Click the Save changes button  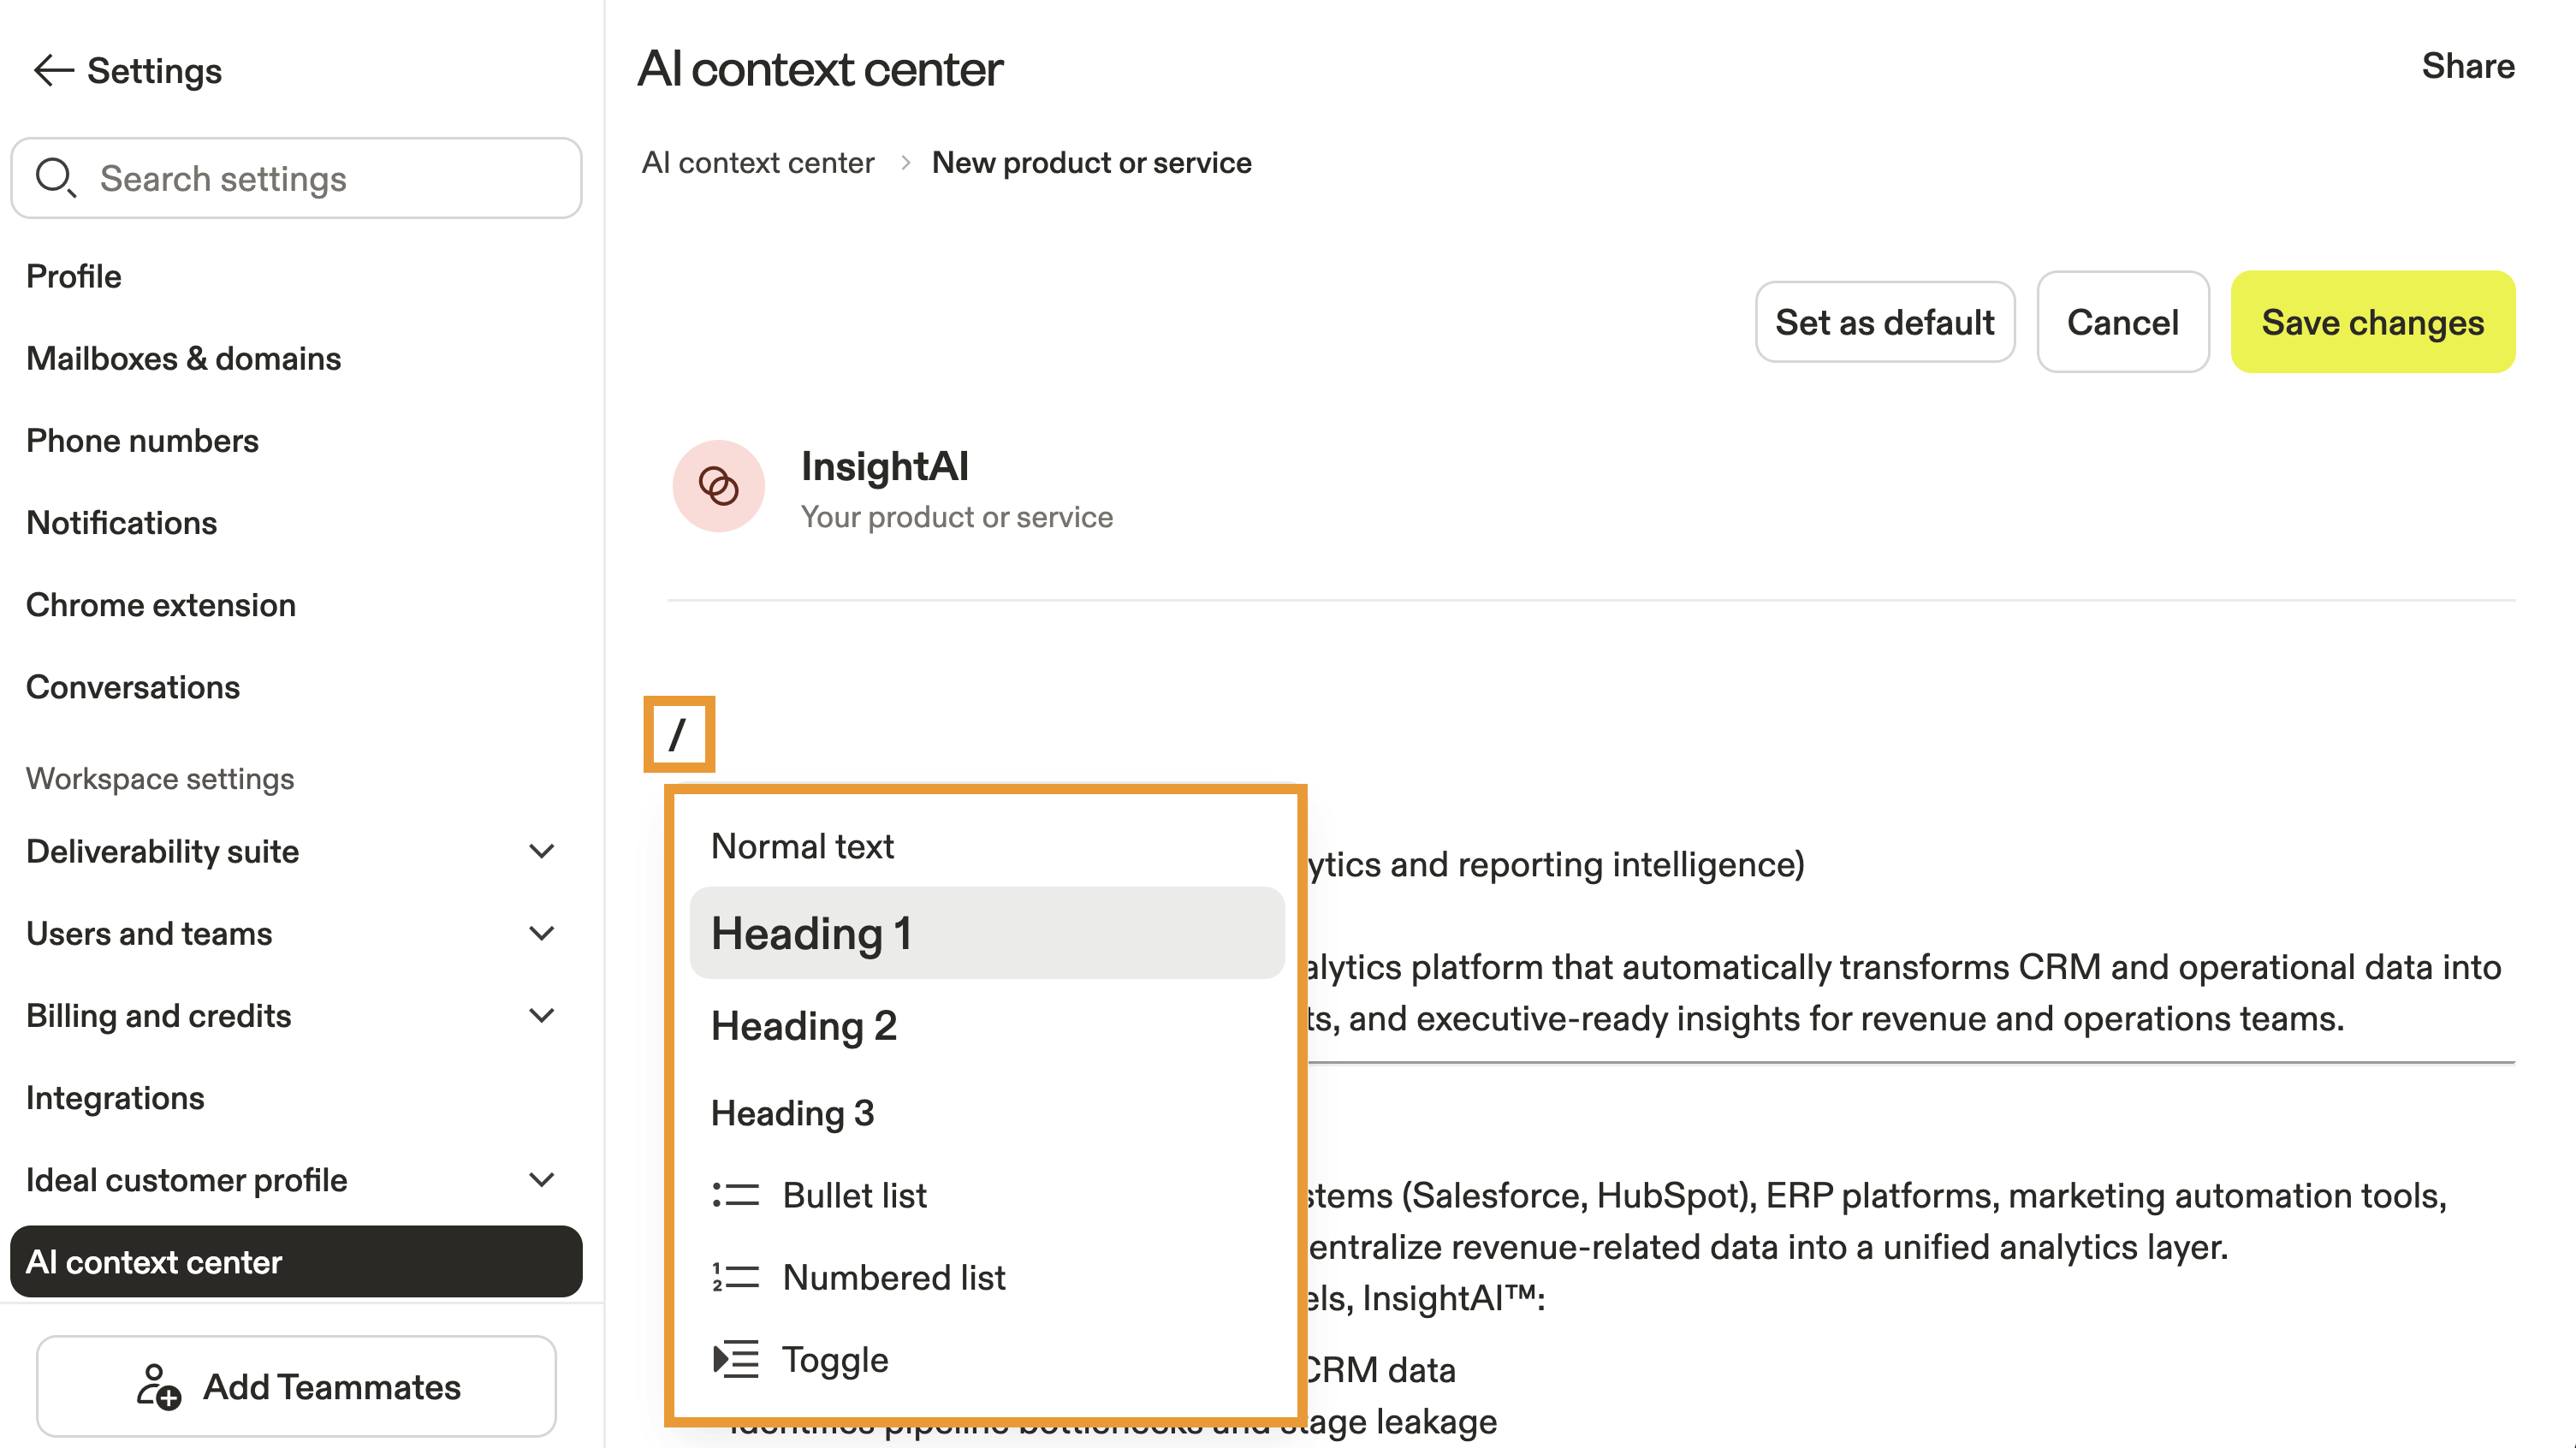[2372, 322]
